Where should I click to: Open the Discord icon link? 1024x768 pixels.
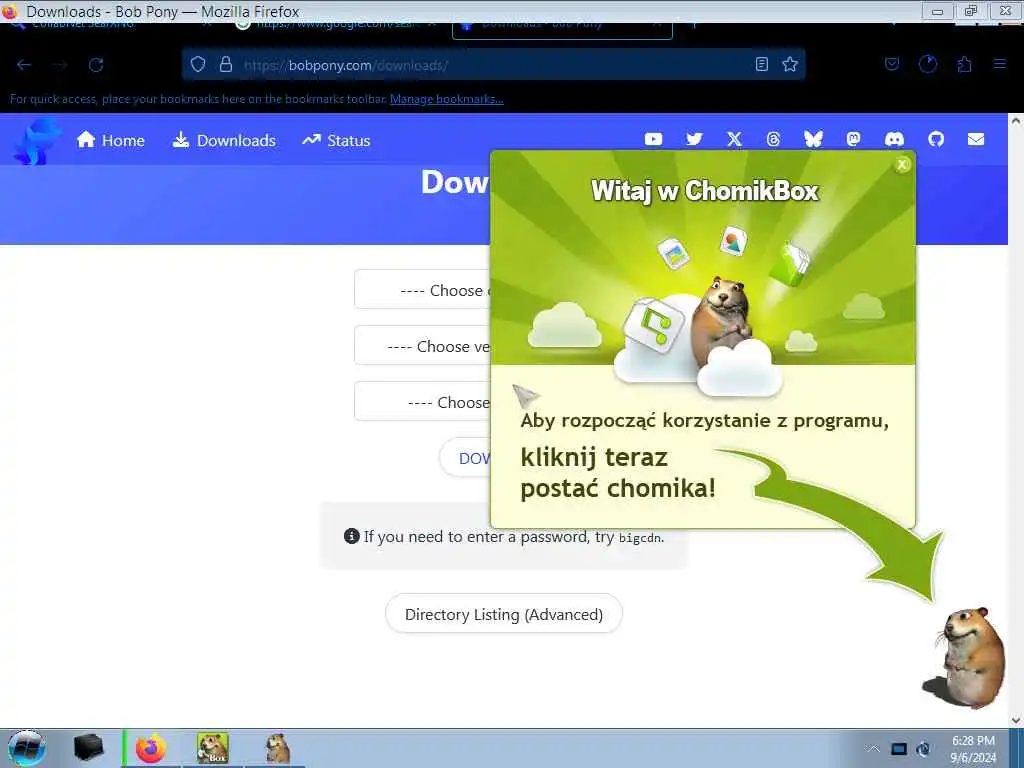click(894, 139)
